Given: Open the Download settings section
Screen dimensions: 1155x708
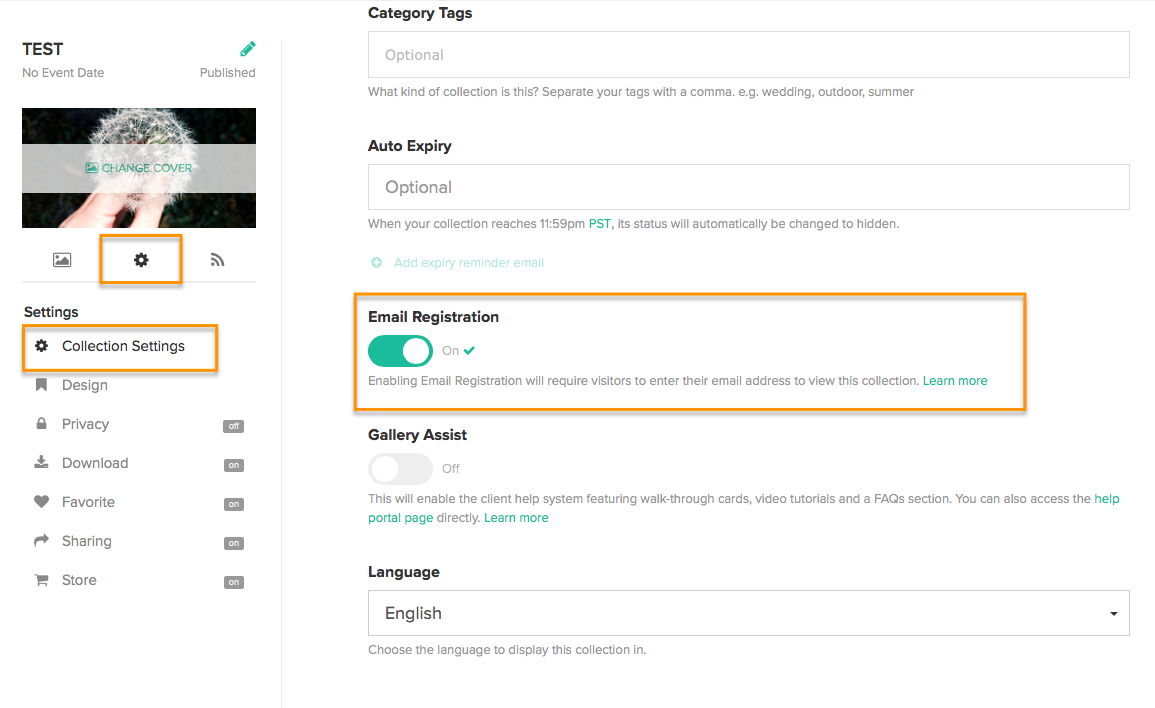Looking at the screenshot, I should pyautogui.click(x=95, y=463).
